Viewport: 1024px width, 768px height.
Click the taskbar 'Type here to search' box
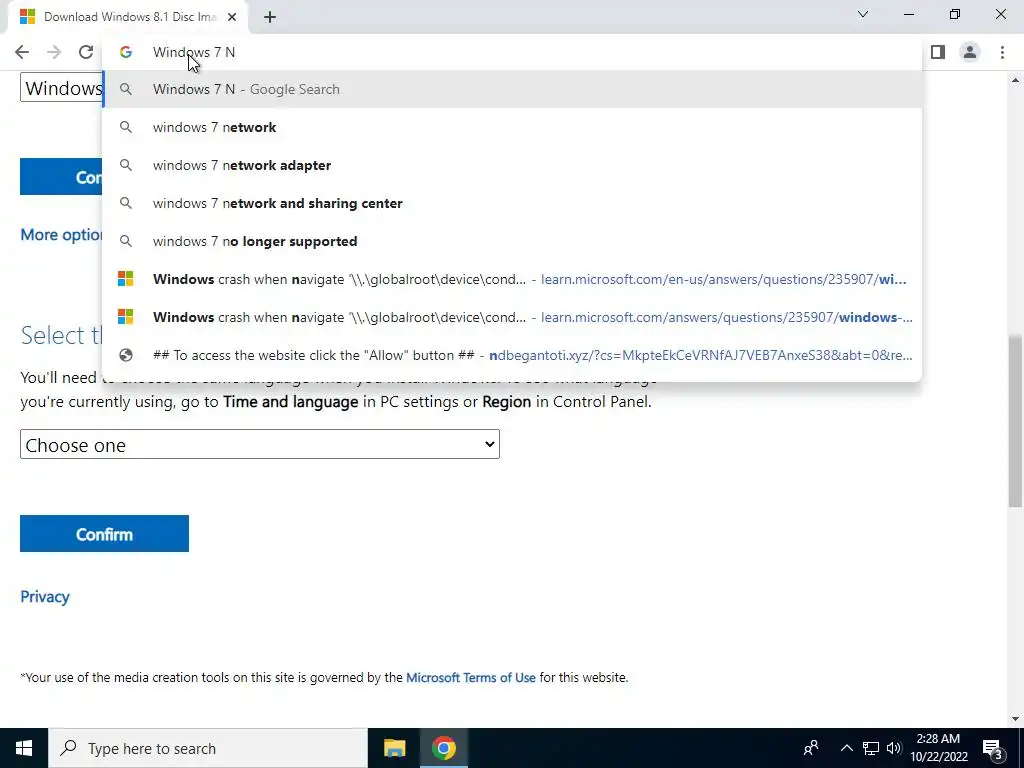208,748
